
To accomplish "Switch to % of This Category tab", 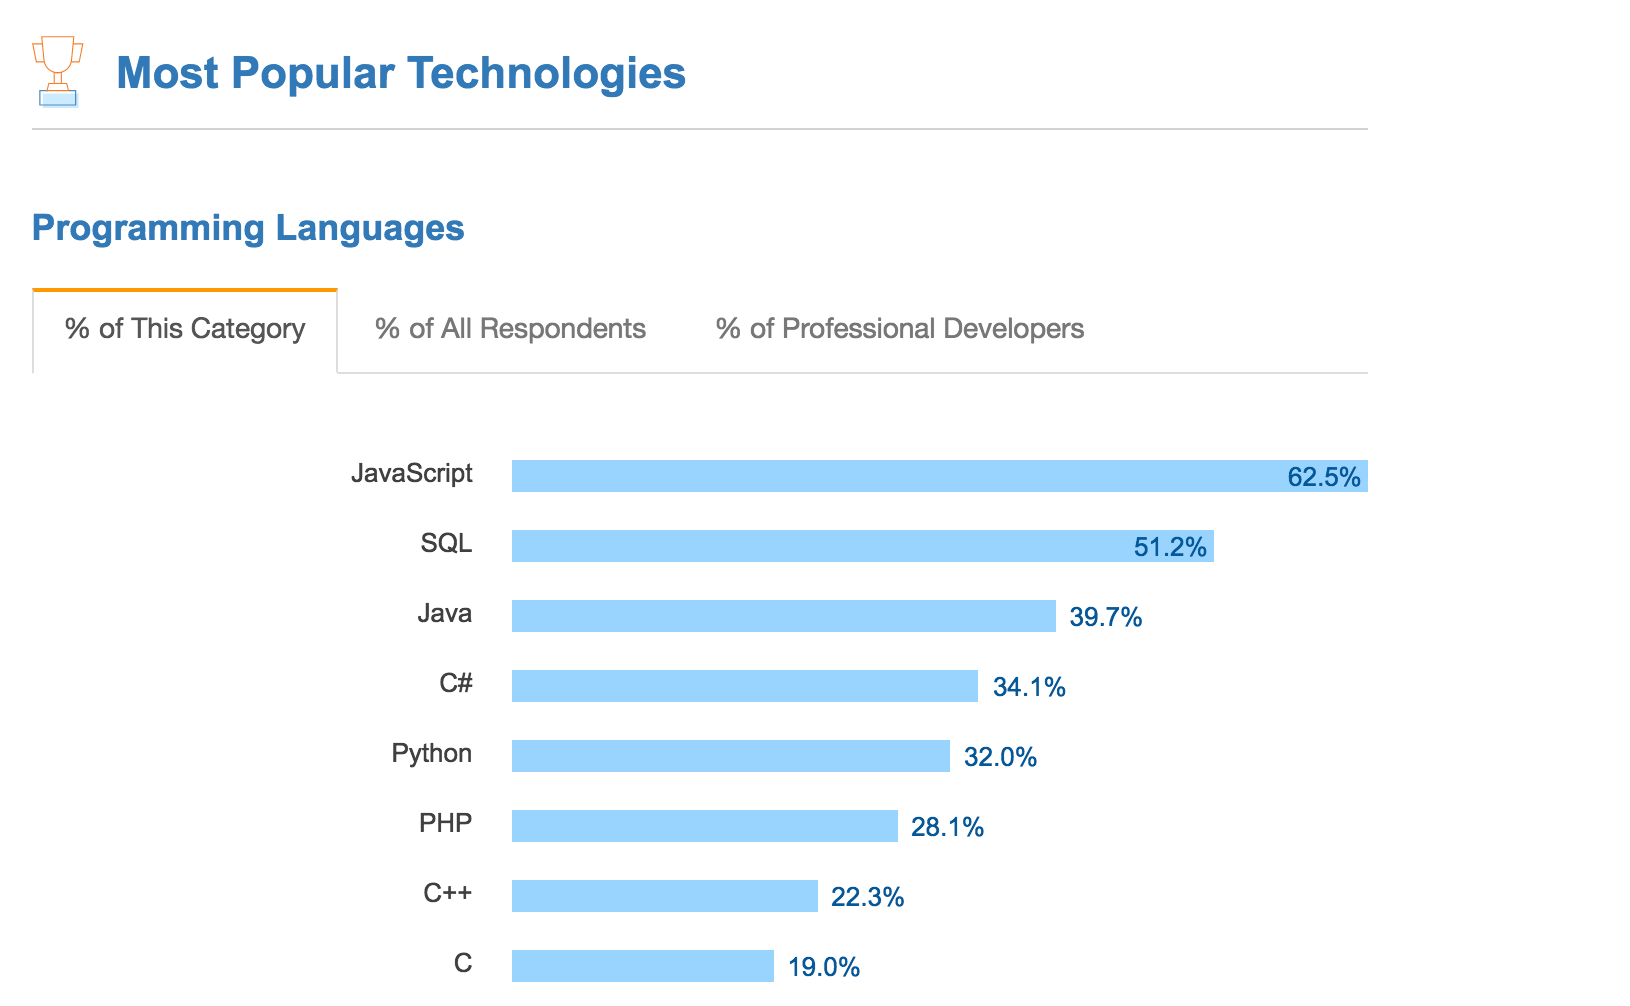I will coord(185,331).
